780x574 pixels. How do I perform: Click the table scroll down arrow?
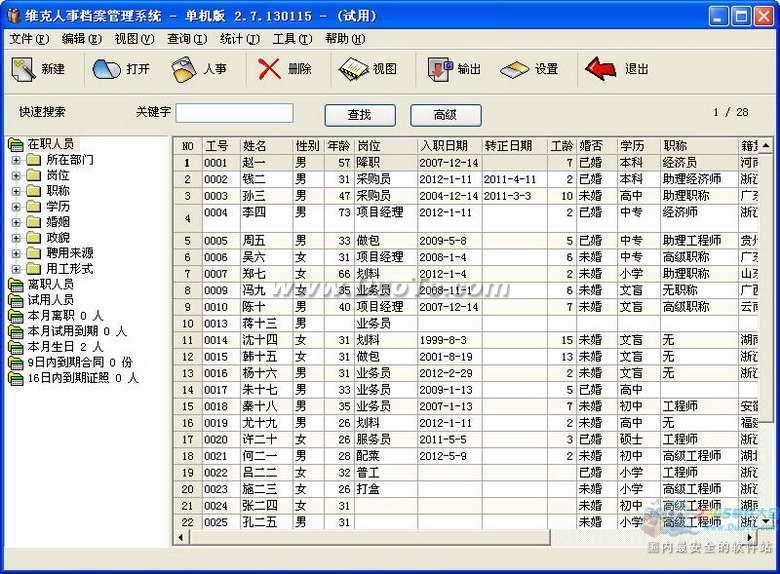pos(766,522)
